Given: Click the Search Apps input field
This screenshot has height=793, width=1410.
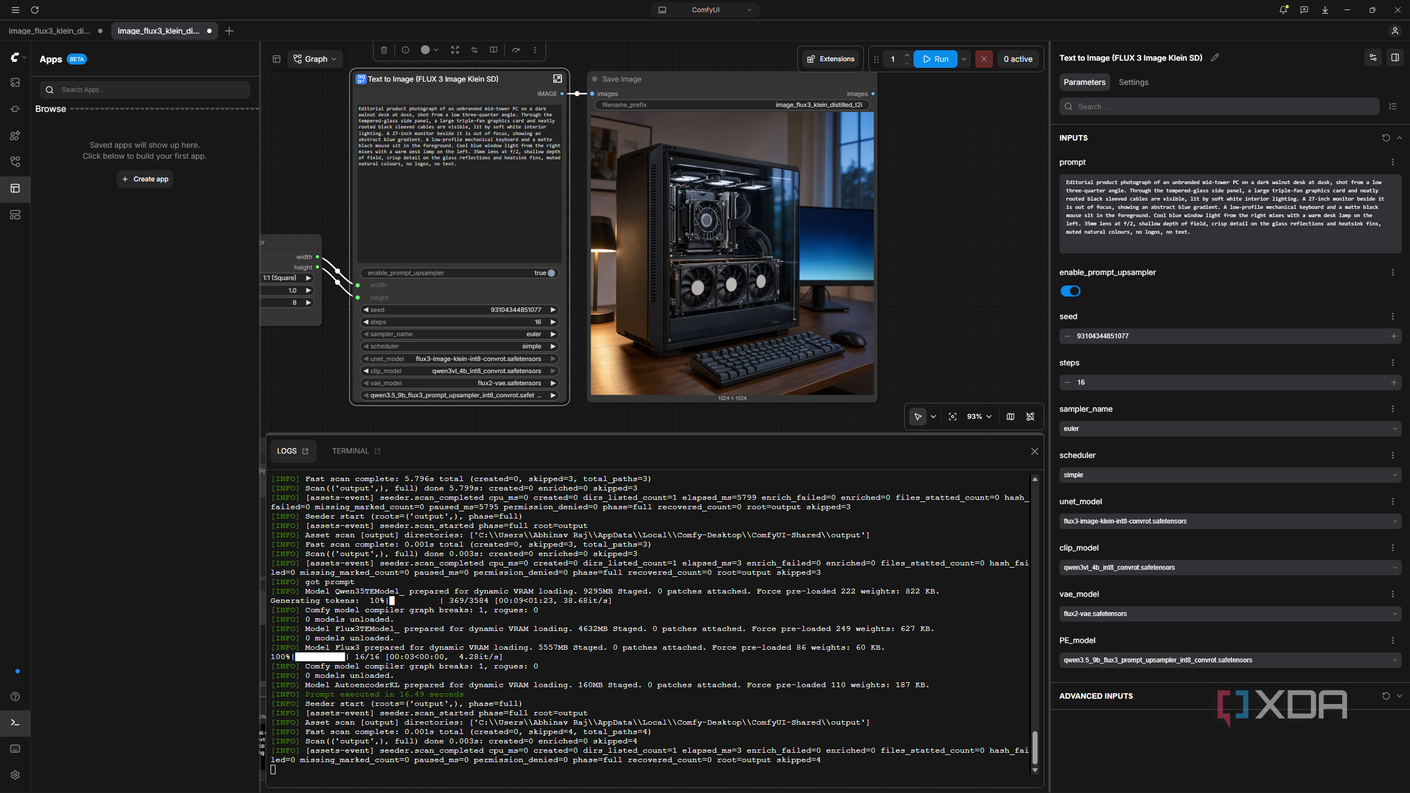Looking at the screenshot, I should point(145,90).
